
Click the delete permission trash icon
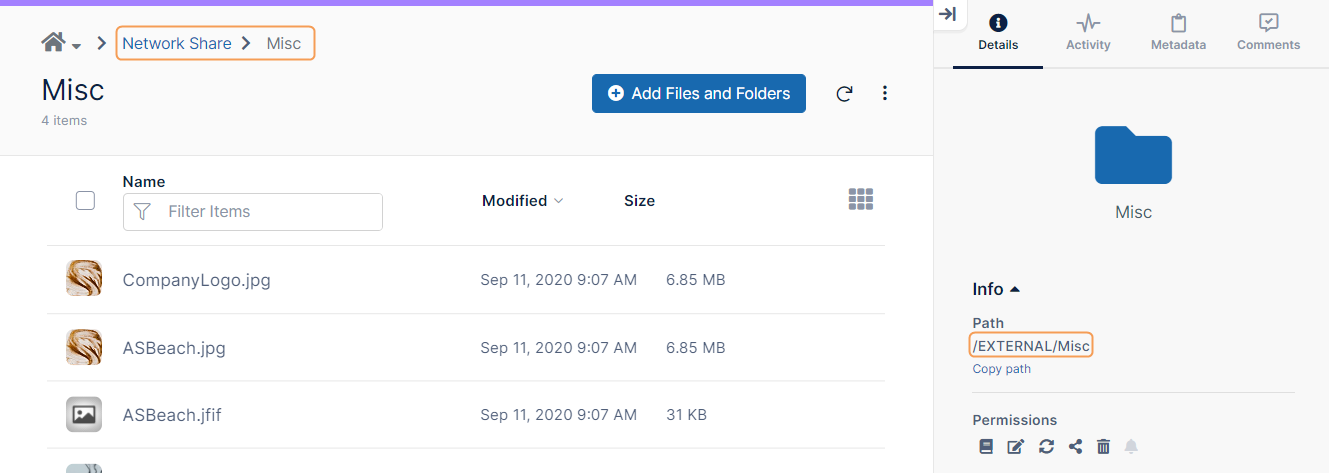pos(1103,447)
